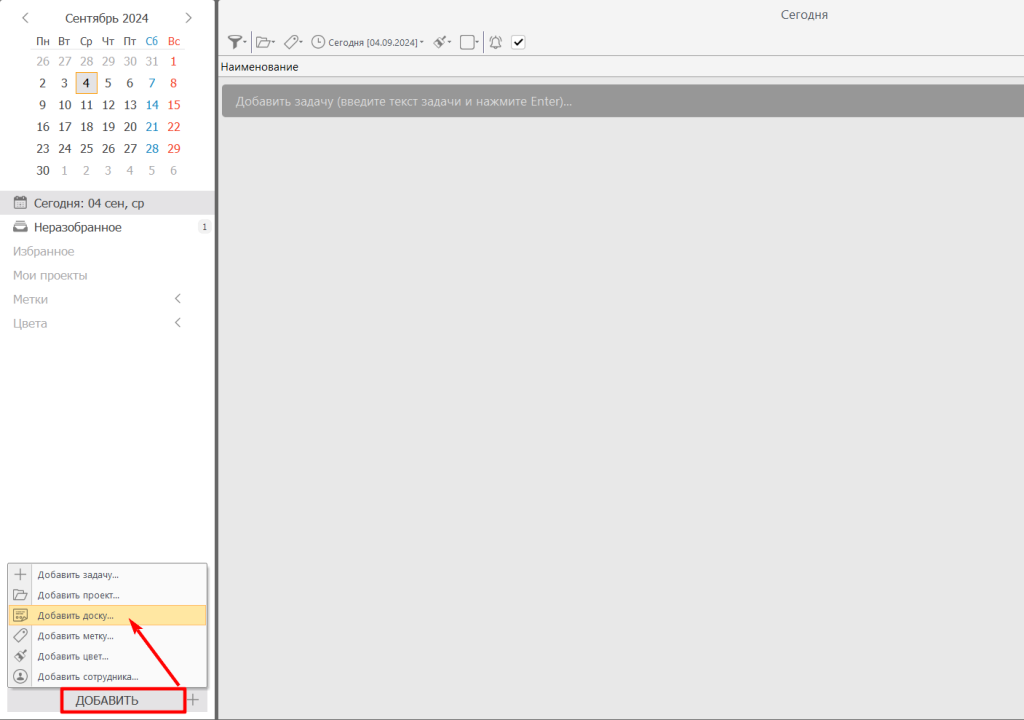Click the inbox tray icon beside 'Неразобранное'

(20, 227)
